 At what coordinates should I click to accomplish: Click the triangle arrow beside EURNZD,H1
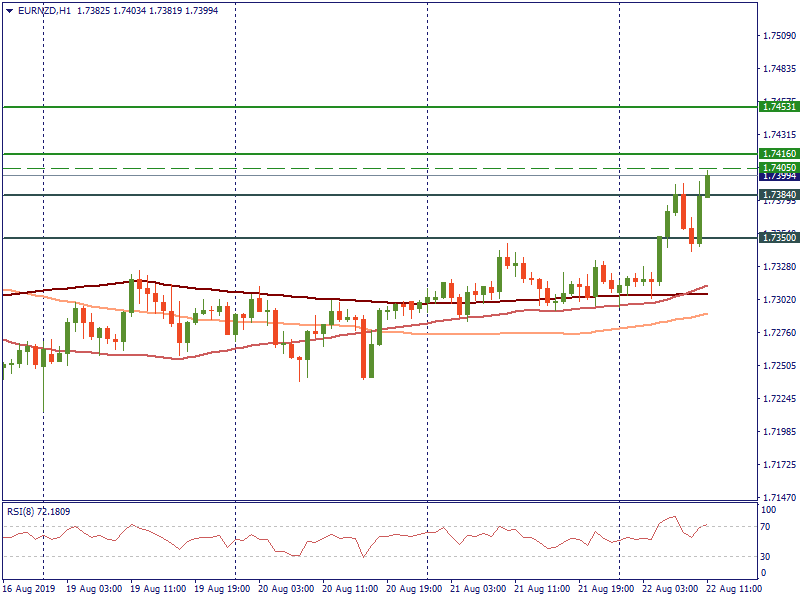coord(10,10)
